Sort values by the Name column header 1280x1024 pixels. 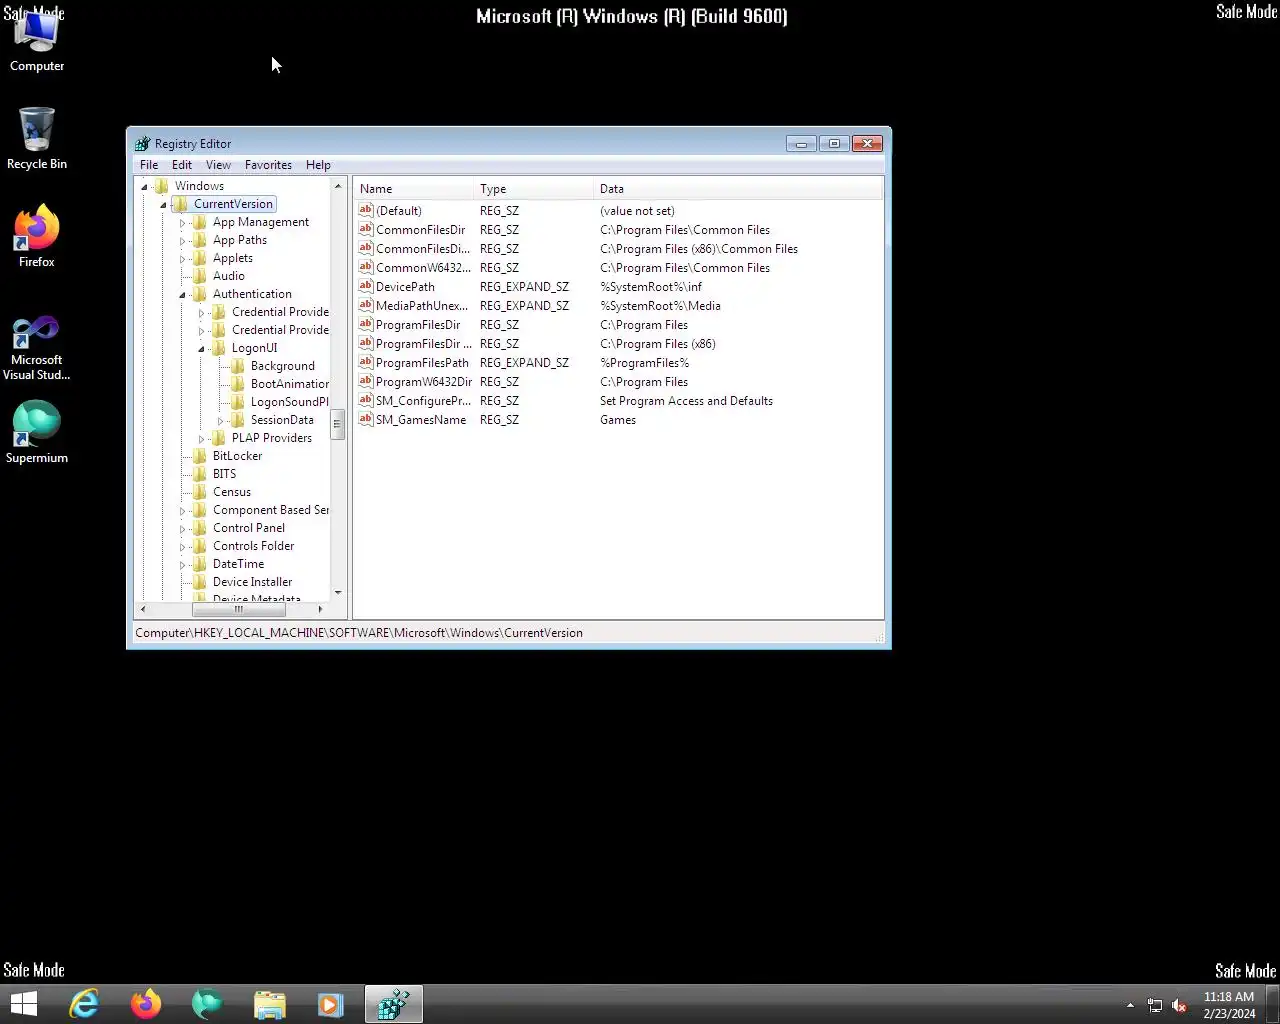[413, 189]
